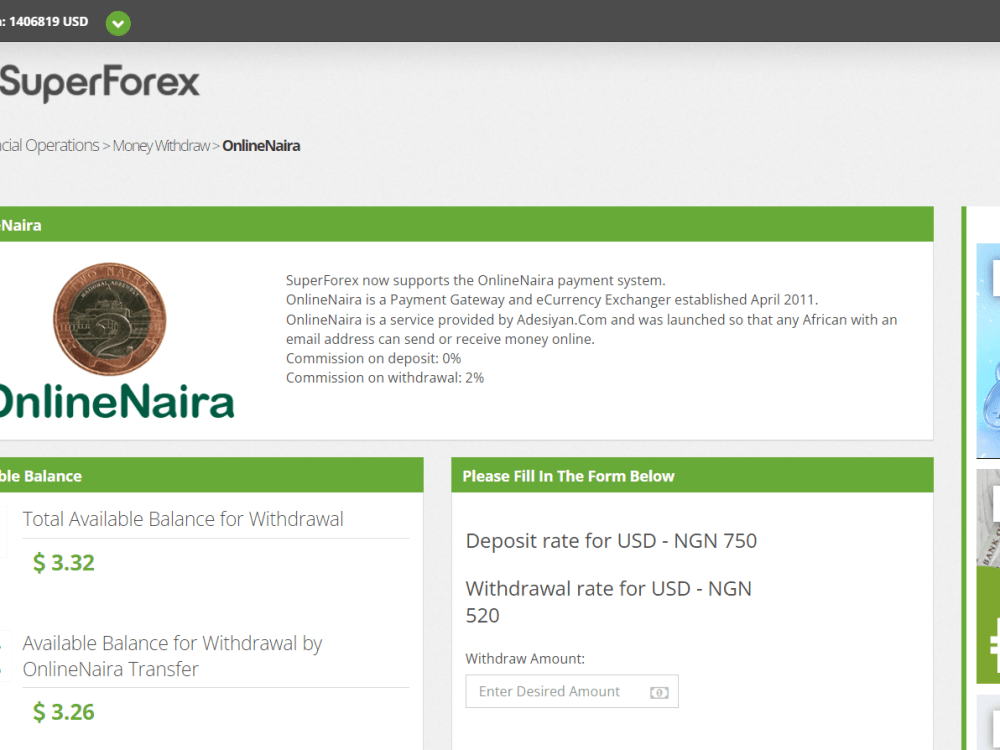
Task: Select the OnlineNaira breadcrumb item
Action: [x=261, y=146]
